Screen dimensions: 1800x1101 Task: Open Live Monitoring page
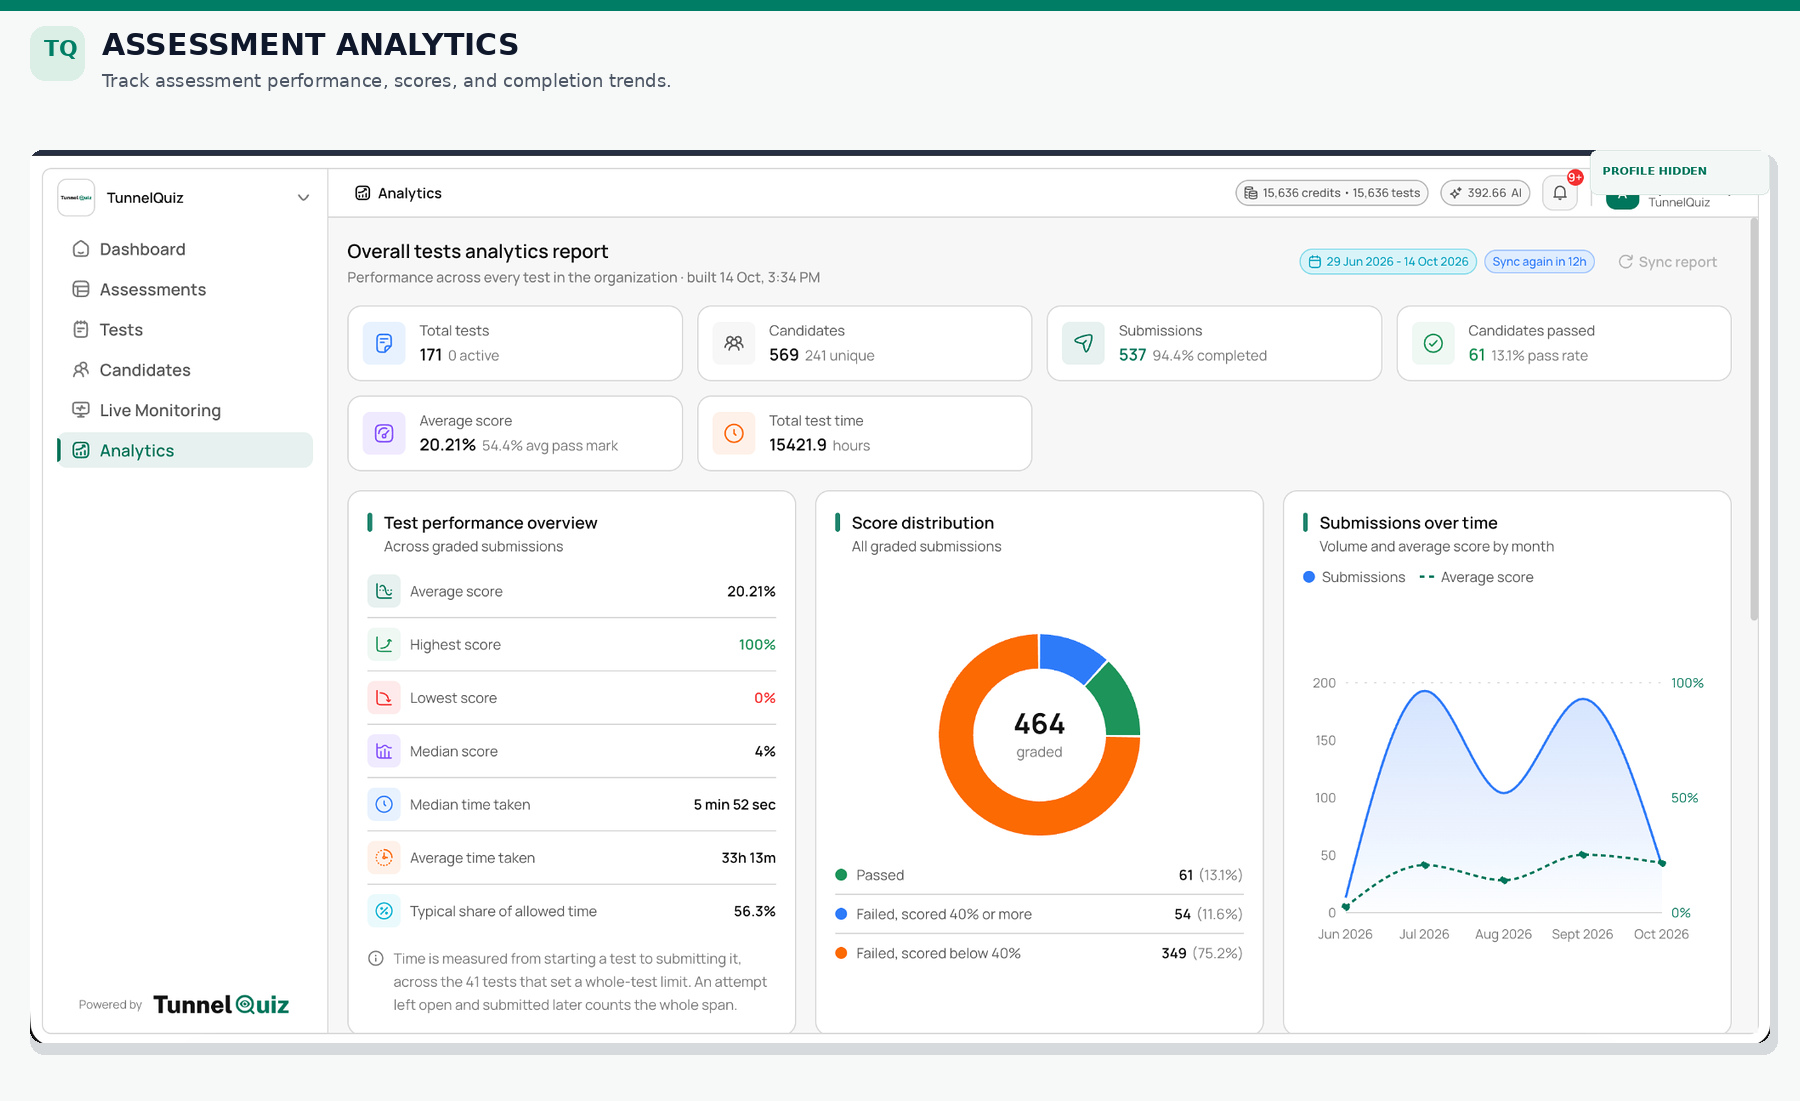185,410
